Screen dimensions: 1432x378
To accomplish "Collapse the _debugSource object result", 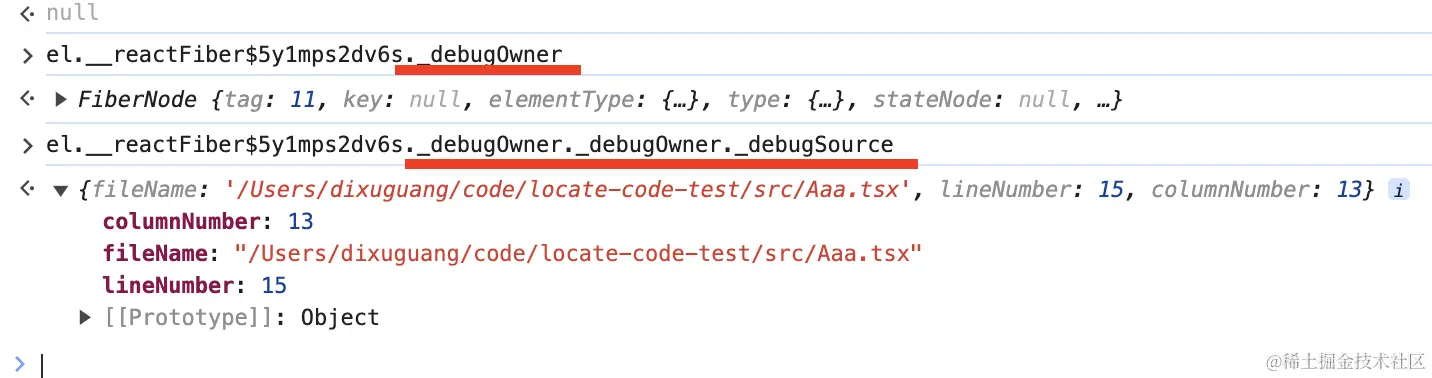I will [x=61, y=190].
